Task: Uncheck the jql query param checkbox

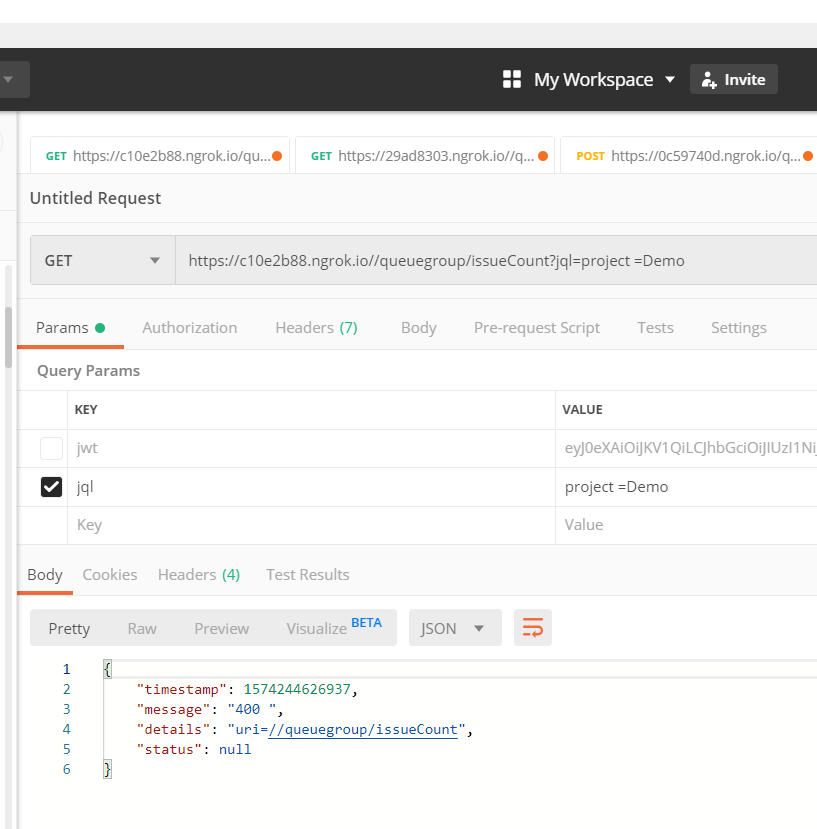Action: [51, 487]
